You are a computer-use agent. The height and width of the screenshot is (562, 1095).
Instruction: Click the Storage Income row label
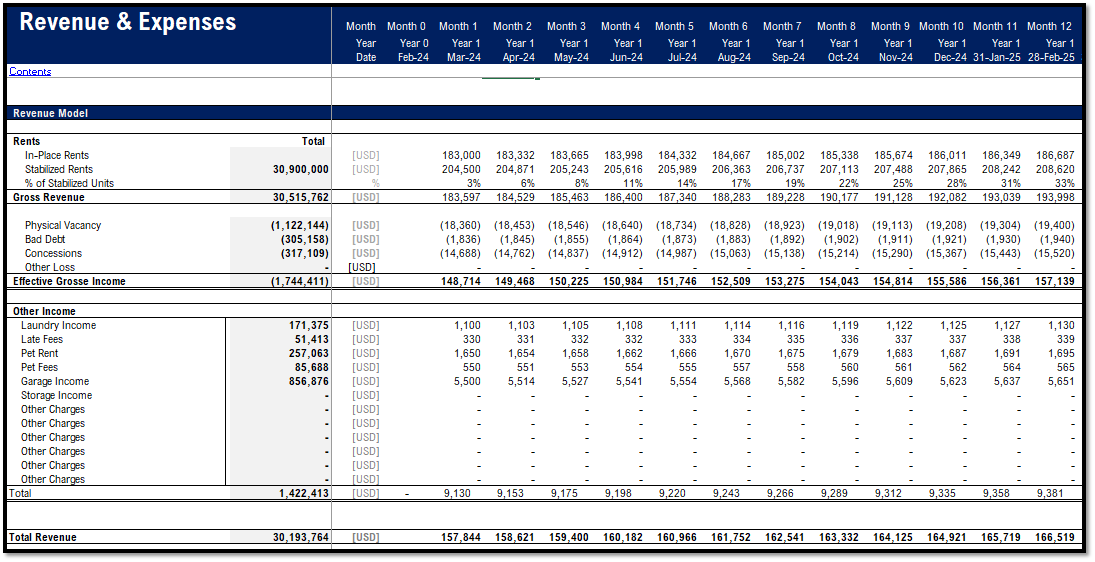click(x=56, y=396)
